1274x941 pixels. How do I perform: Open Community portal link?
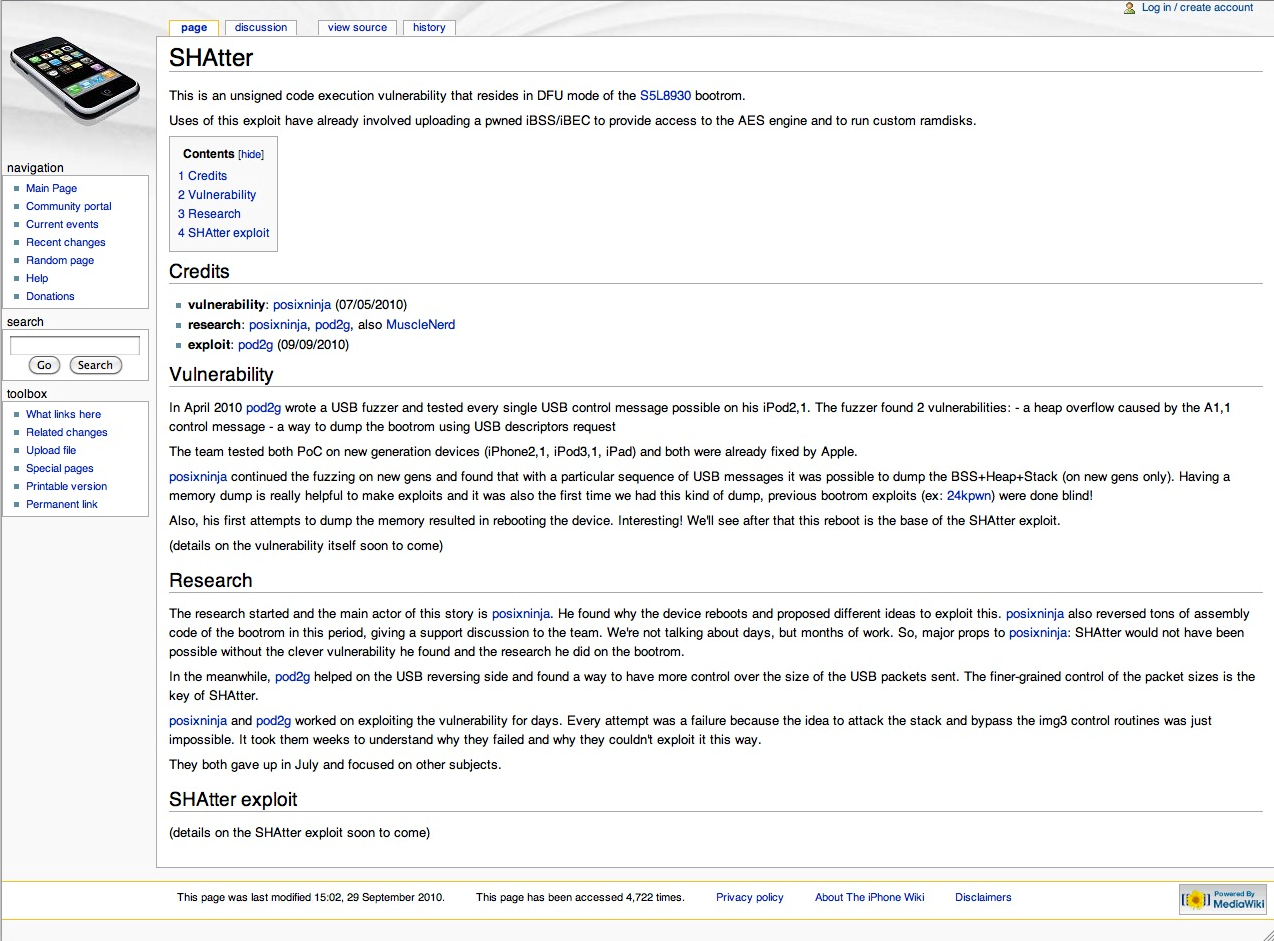pos(69,207)
